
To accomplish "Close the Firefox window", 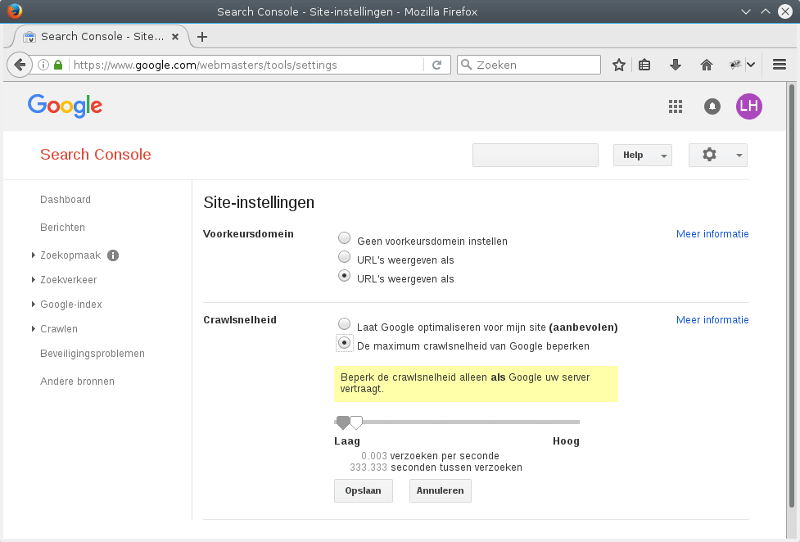I will pos(785,11).
